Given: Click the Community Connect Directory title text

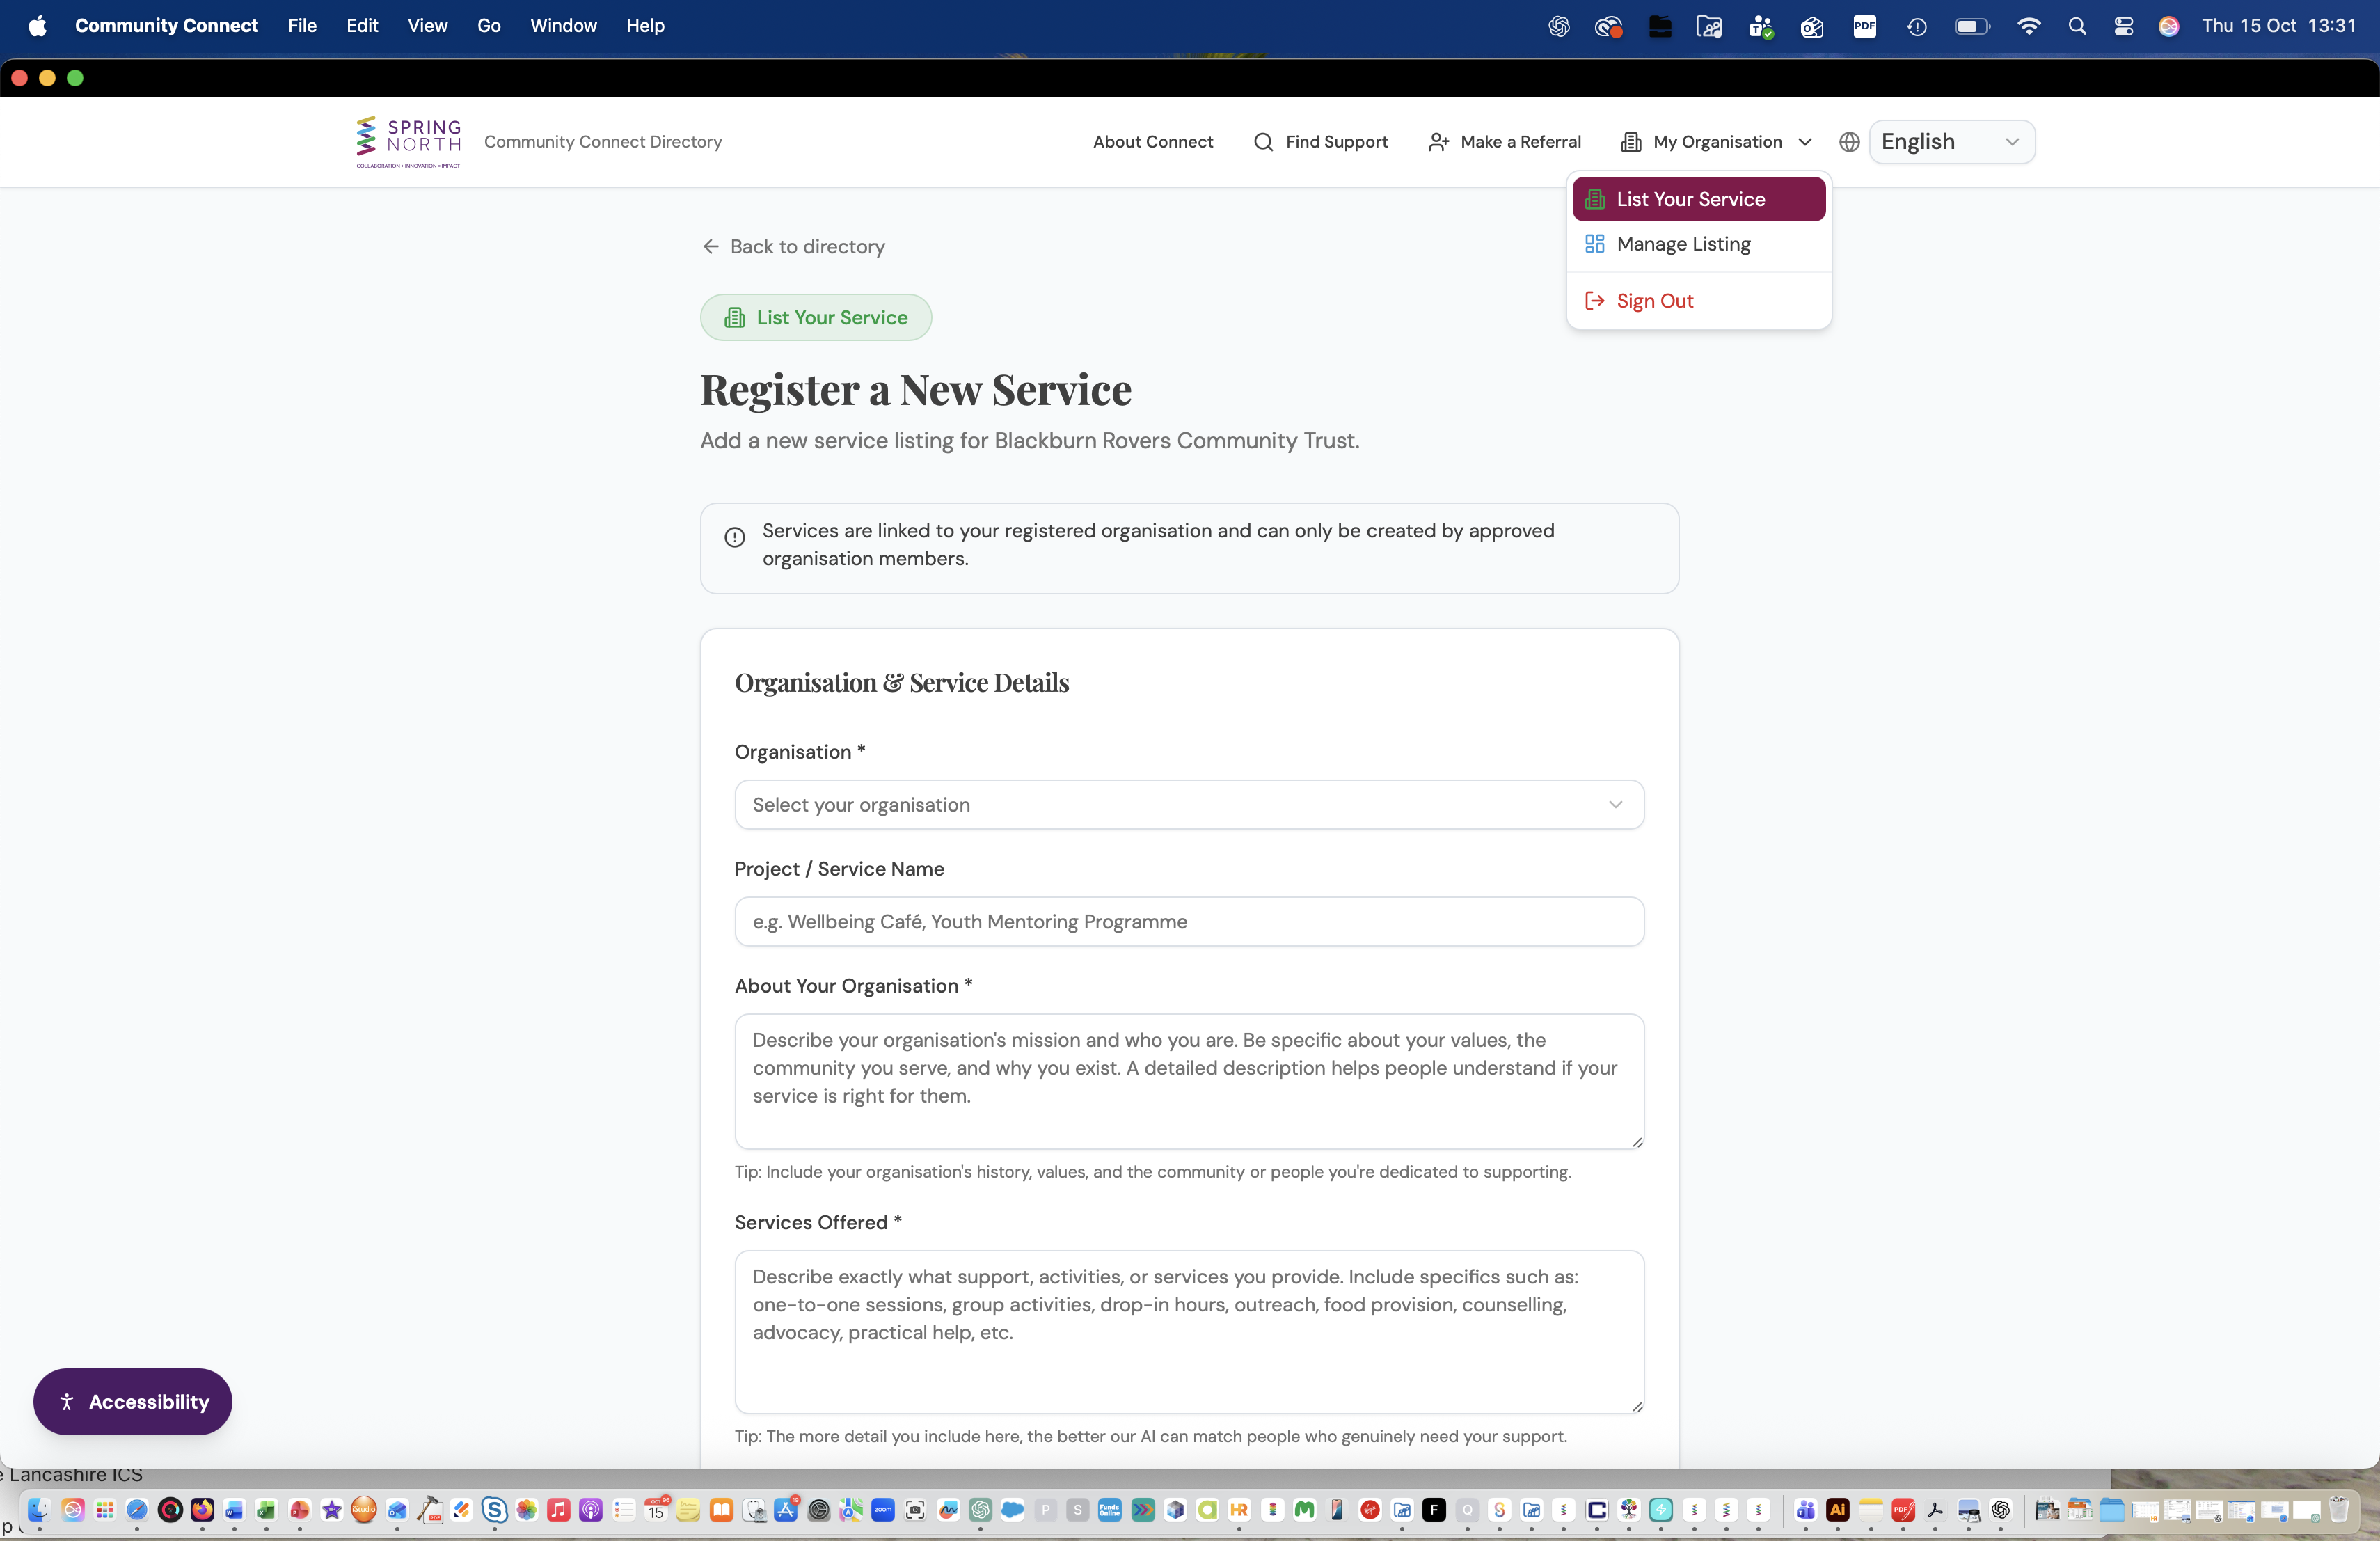Looking at the screenshot, I should [x=603, y=142].
